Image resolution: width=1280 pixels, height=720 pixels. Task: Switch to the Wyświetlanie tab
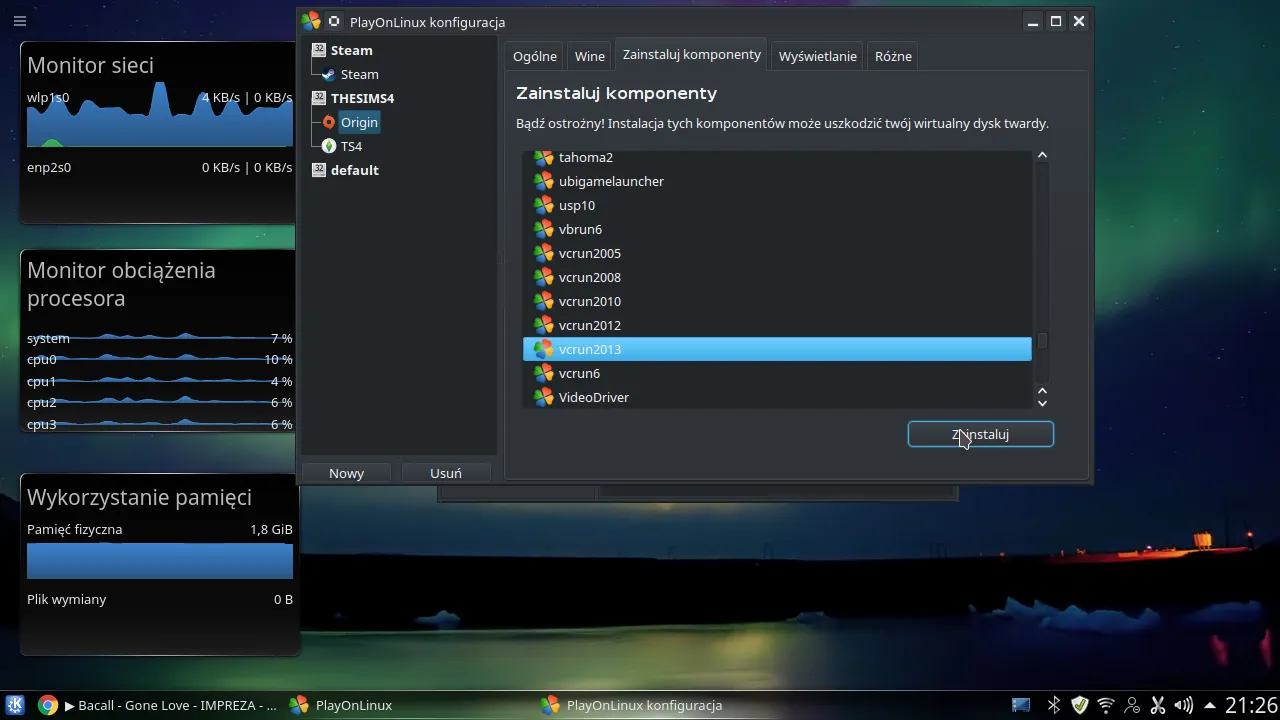tap(817, 56)
